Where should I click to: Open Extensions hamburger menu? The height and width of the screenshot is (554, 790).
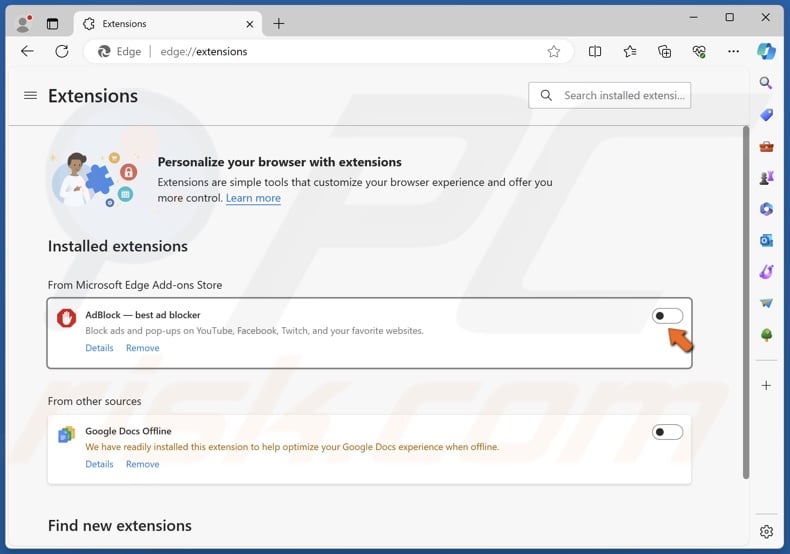pyautogui.click(x=30, y=95)
